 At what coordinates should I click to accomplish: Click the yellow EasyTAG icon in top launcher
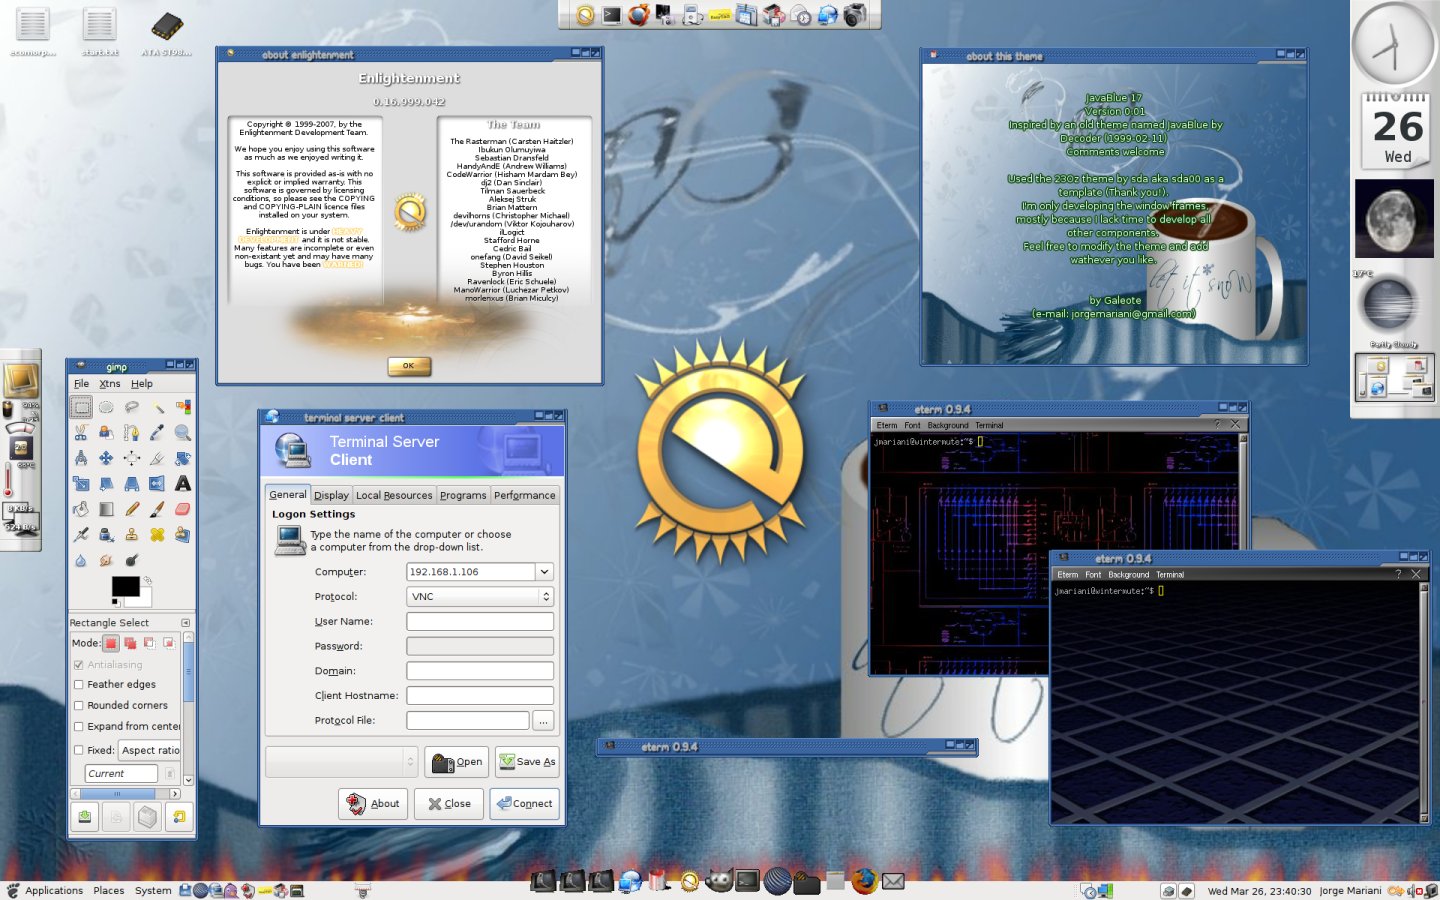[x=720, y=15]
